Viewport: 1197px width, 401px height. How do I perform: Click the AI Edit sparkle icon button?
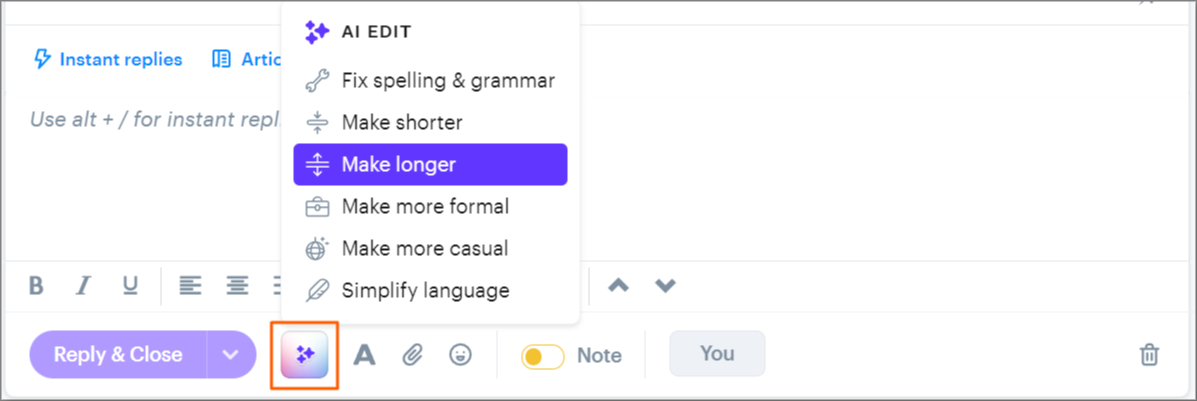coord(306,355)
